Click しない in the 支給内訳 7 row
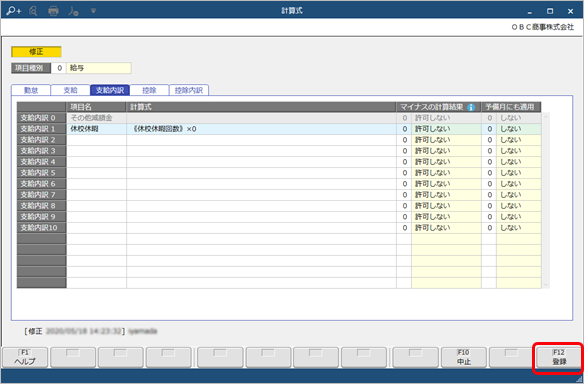The height and width of the screenshot is (384, 584). (x=518, y=195)
